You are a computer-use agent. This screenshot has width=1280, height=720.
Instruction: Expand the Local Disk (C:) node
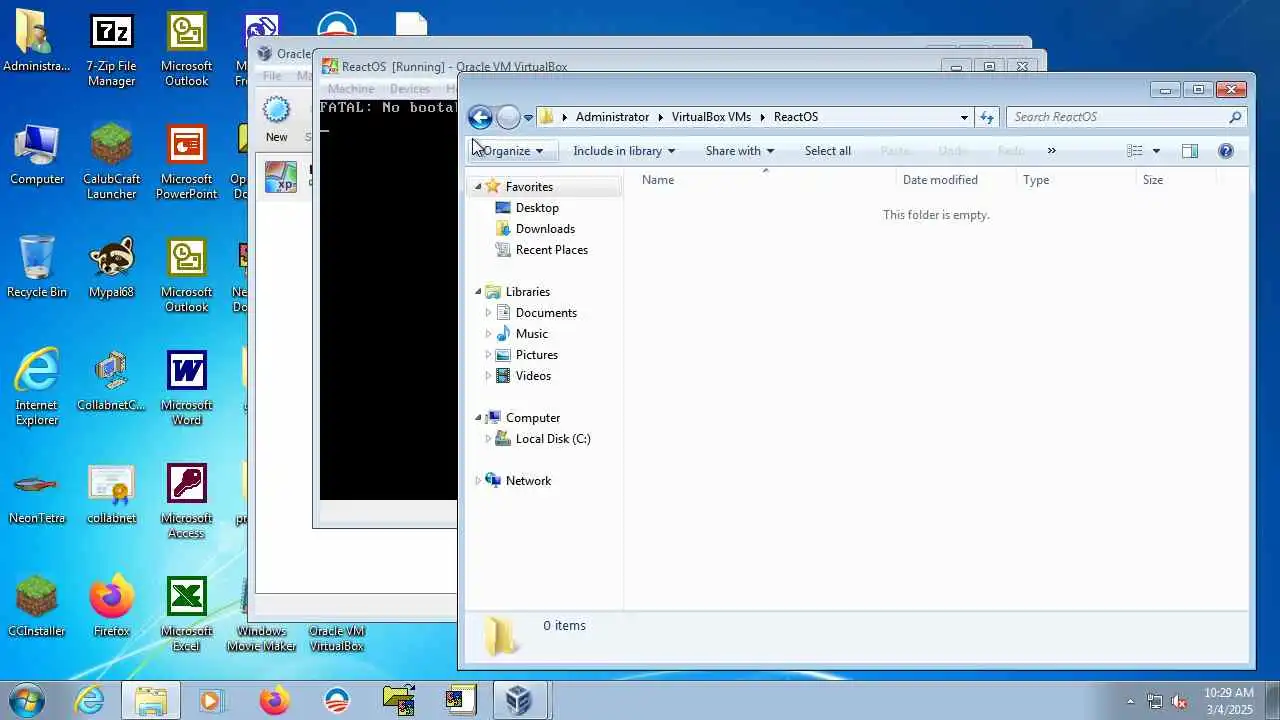(488, 439)
